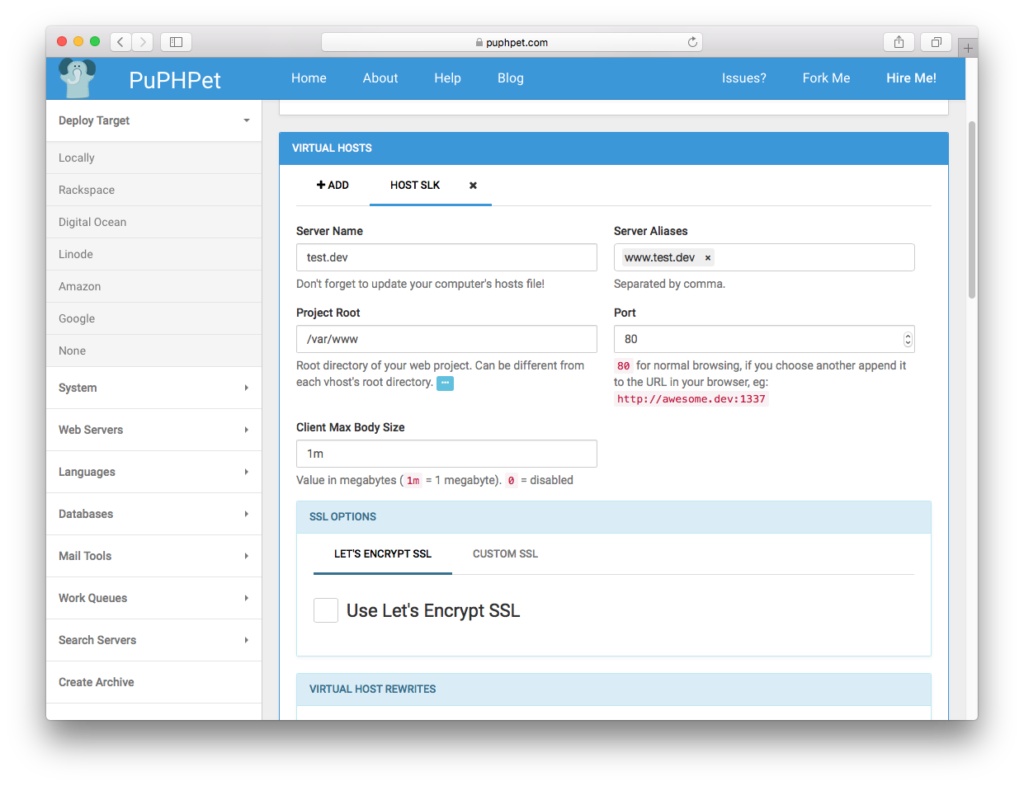Select the Rackspace deploy target
1024x786 pixels.
(x=154, y=190)
